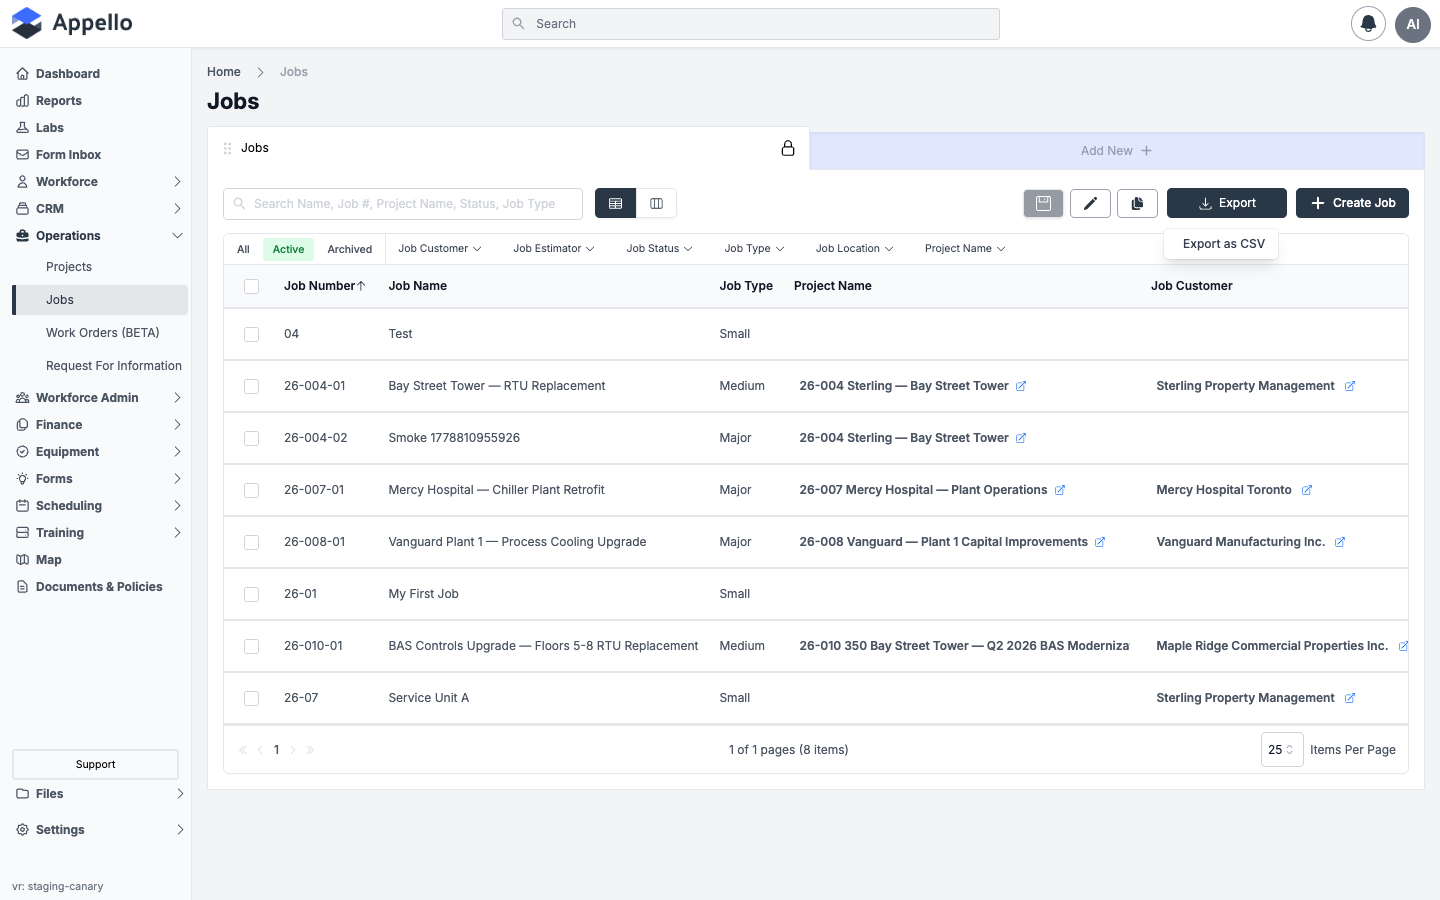The width and height of the screenshot is (1440, 900).
Task: Check the box for job 26-01
Action: (x=252, y=594)
